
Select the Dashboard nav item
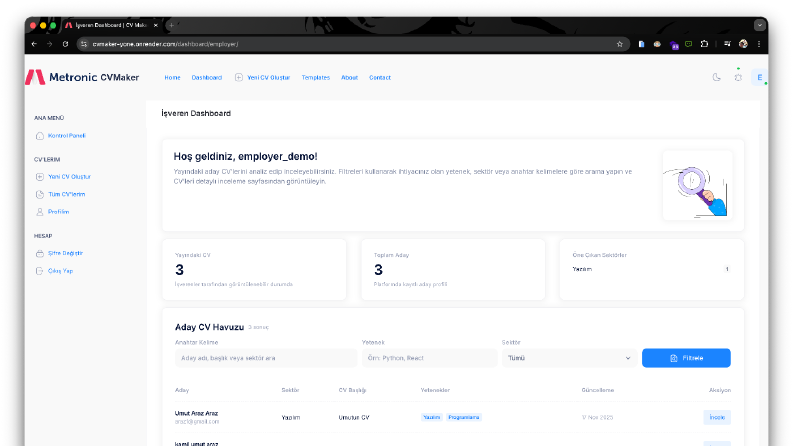point(206,77)
